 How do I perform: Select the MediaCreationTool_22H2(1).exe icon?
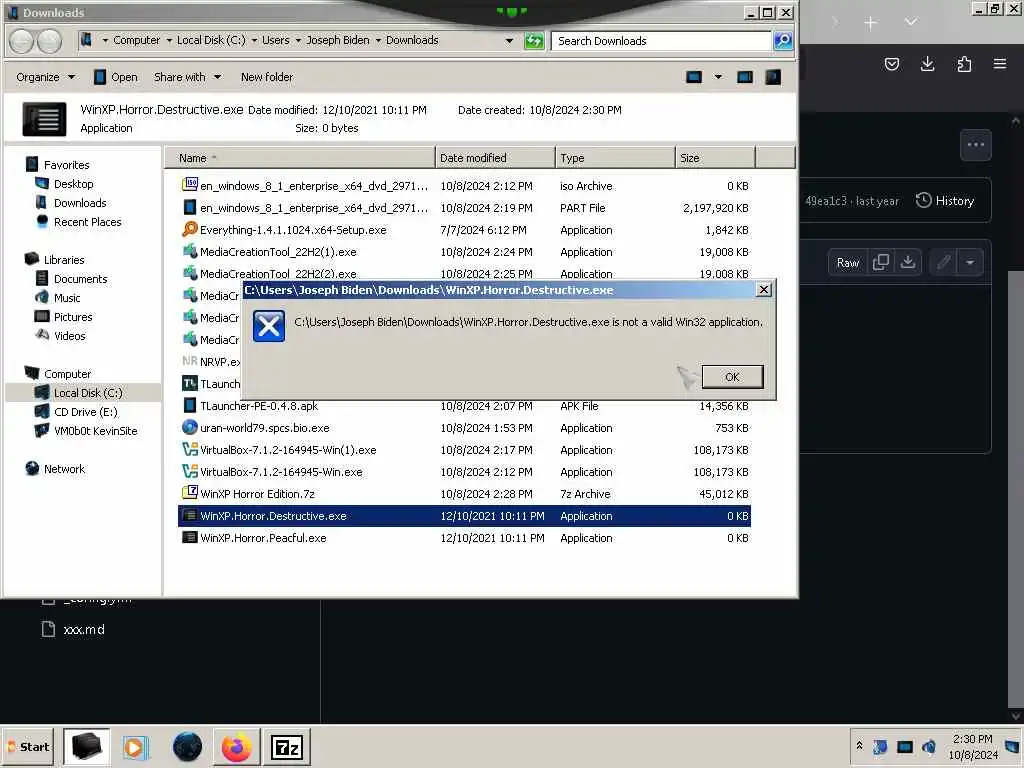pyautogui.click(x=189, y=251)
